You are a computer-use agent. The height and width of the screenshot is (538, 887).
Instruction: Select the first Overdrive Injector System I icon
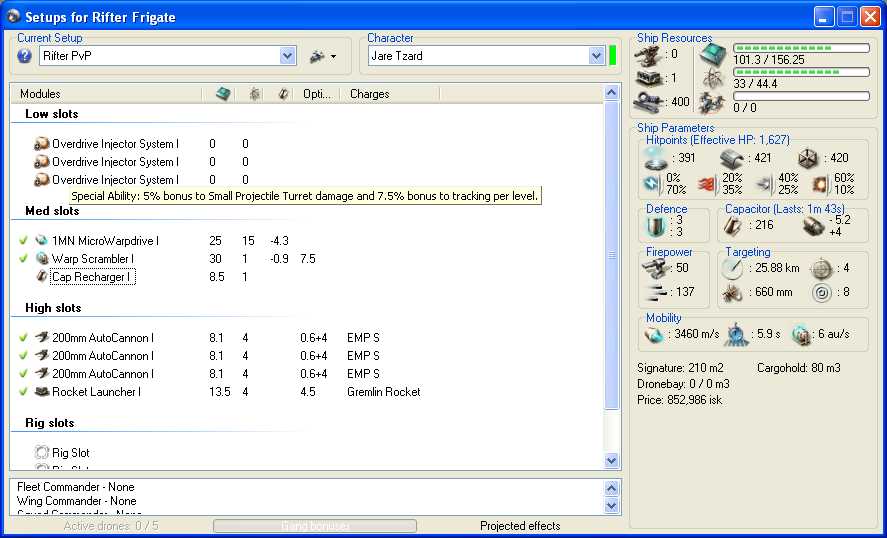[42, 144]
